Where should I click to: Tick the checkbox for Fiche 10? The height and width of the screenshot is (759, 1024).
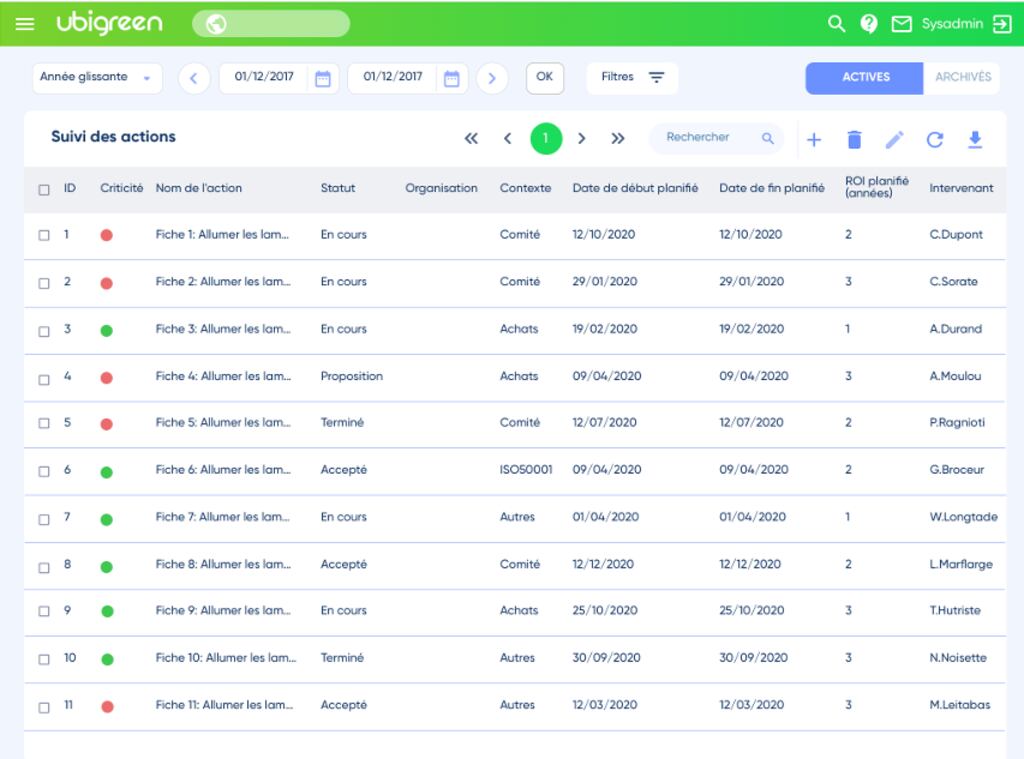44,659
